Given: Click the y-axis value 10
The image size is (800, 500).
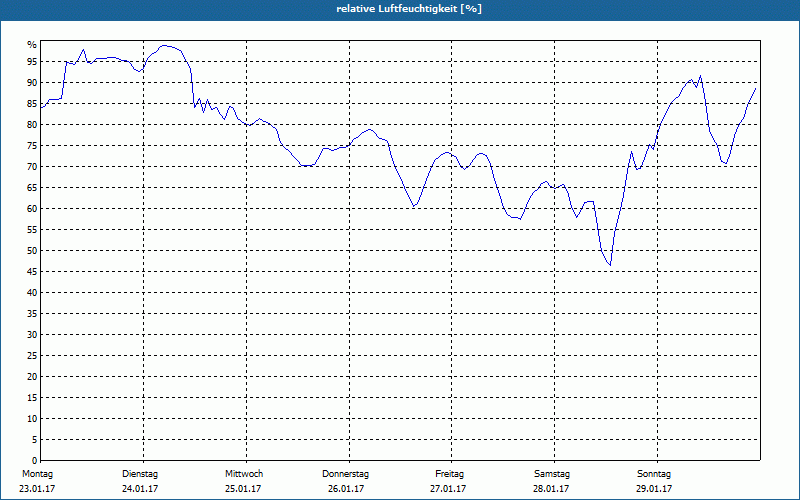Looking at the screenshot, I should pos(32,418).
